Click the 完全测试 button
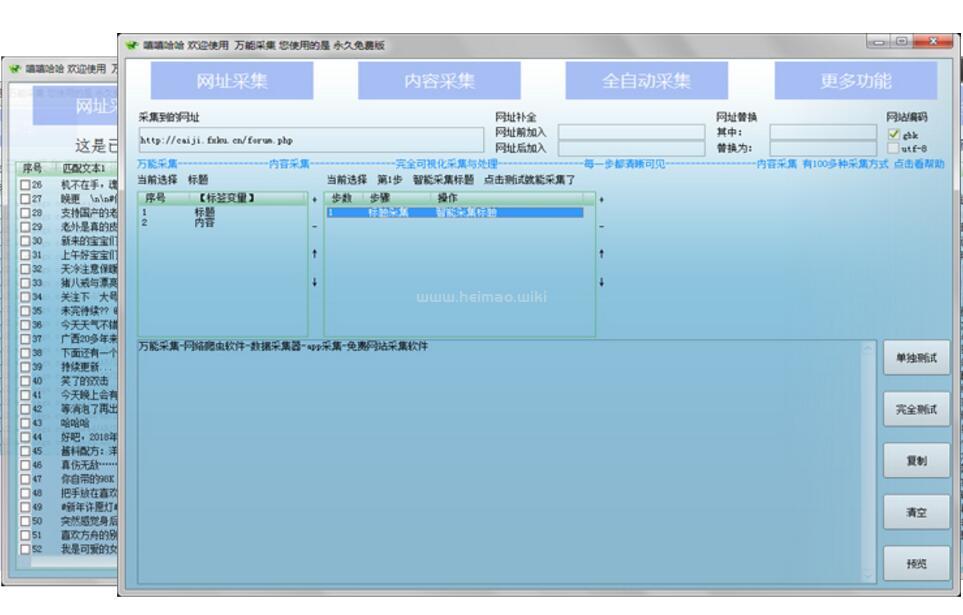This screenshot has width=963, height=615. click(x=914, y=409)
